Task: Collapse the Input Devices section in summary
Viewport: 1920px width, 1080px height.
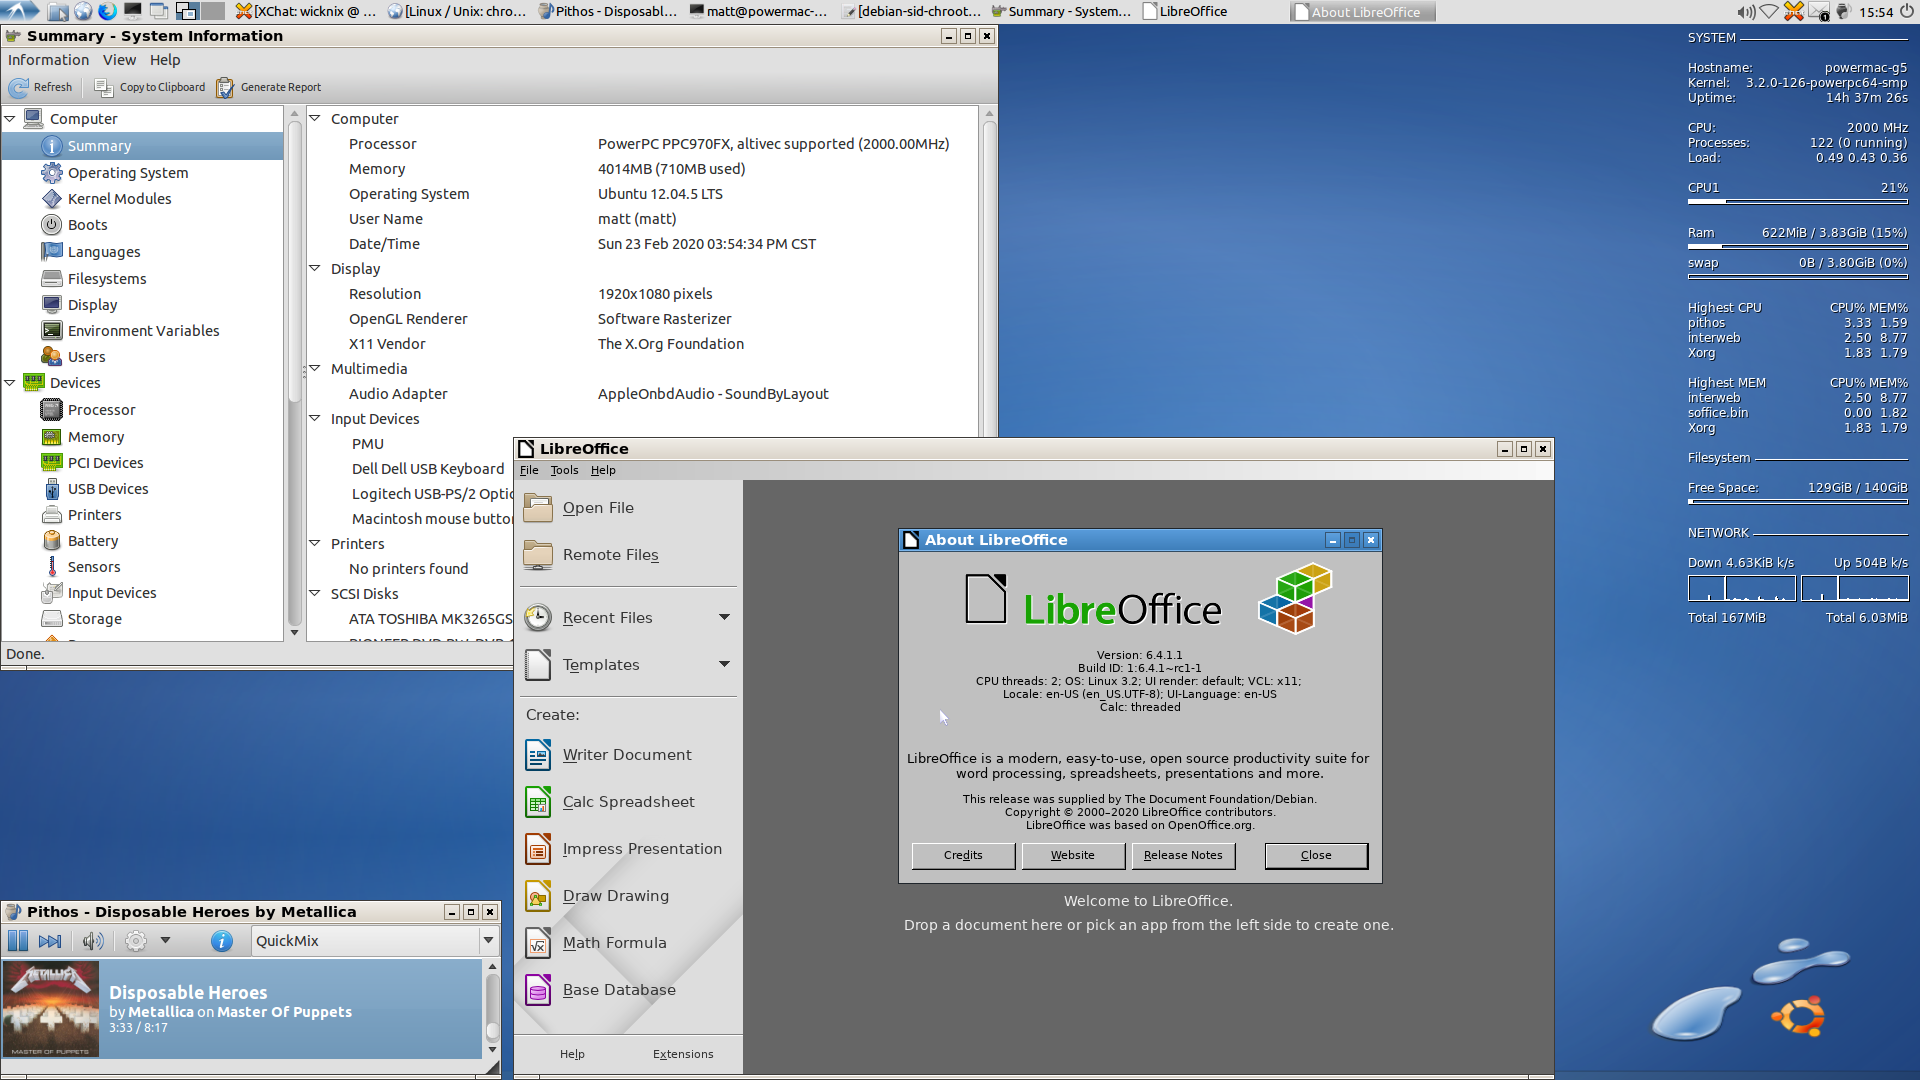Action: click(x=314, y=419)
